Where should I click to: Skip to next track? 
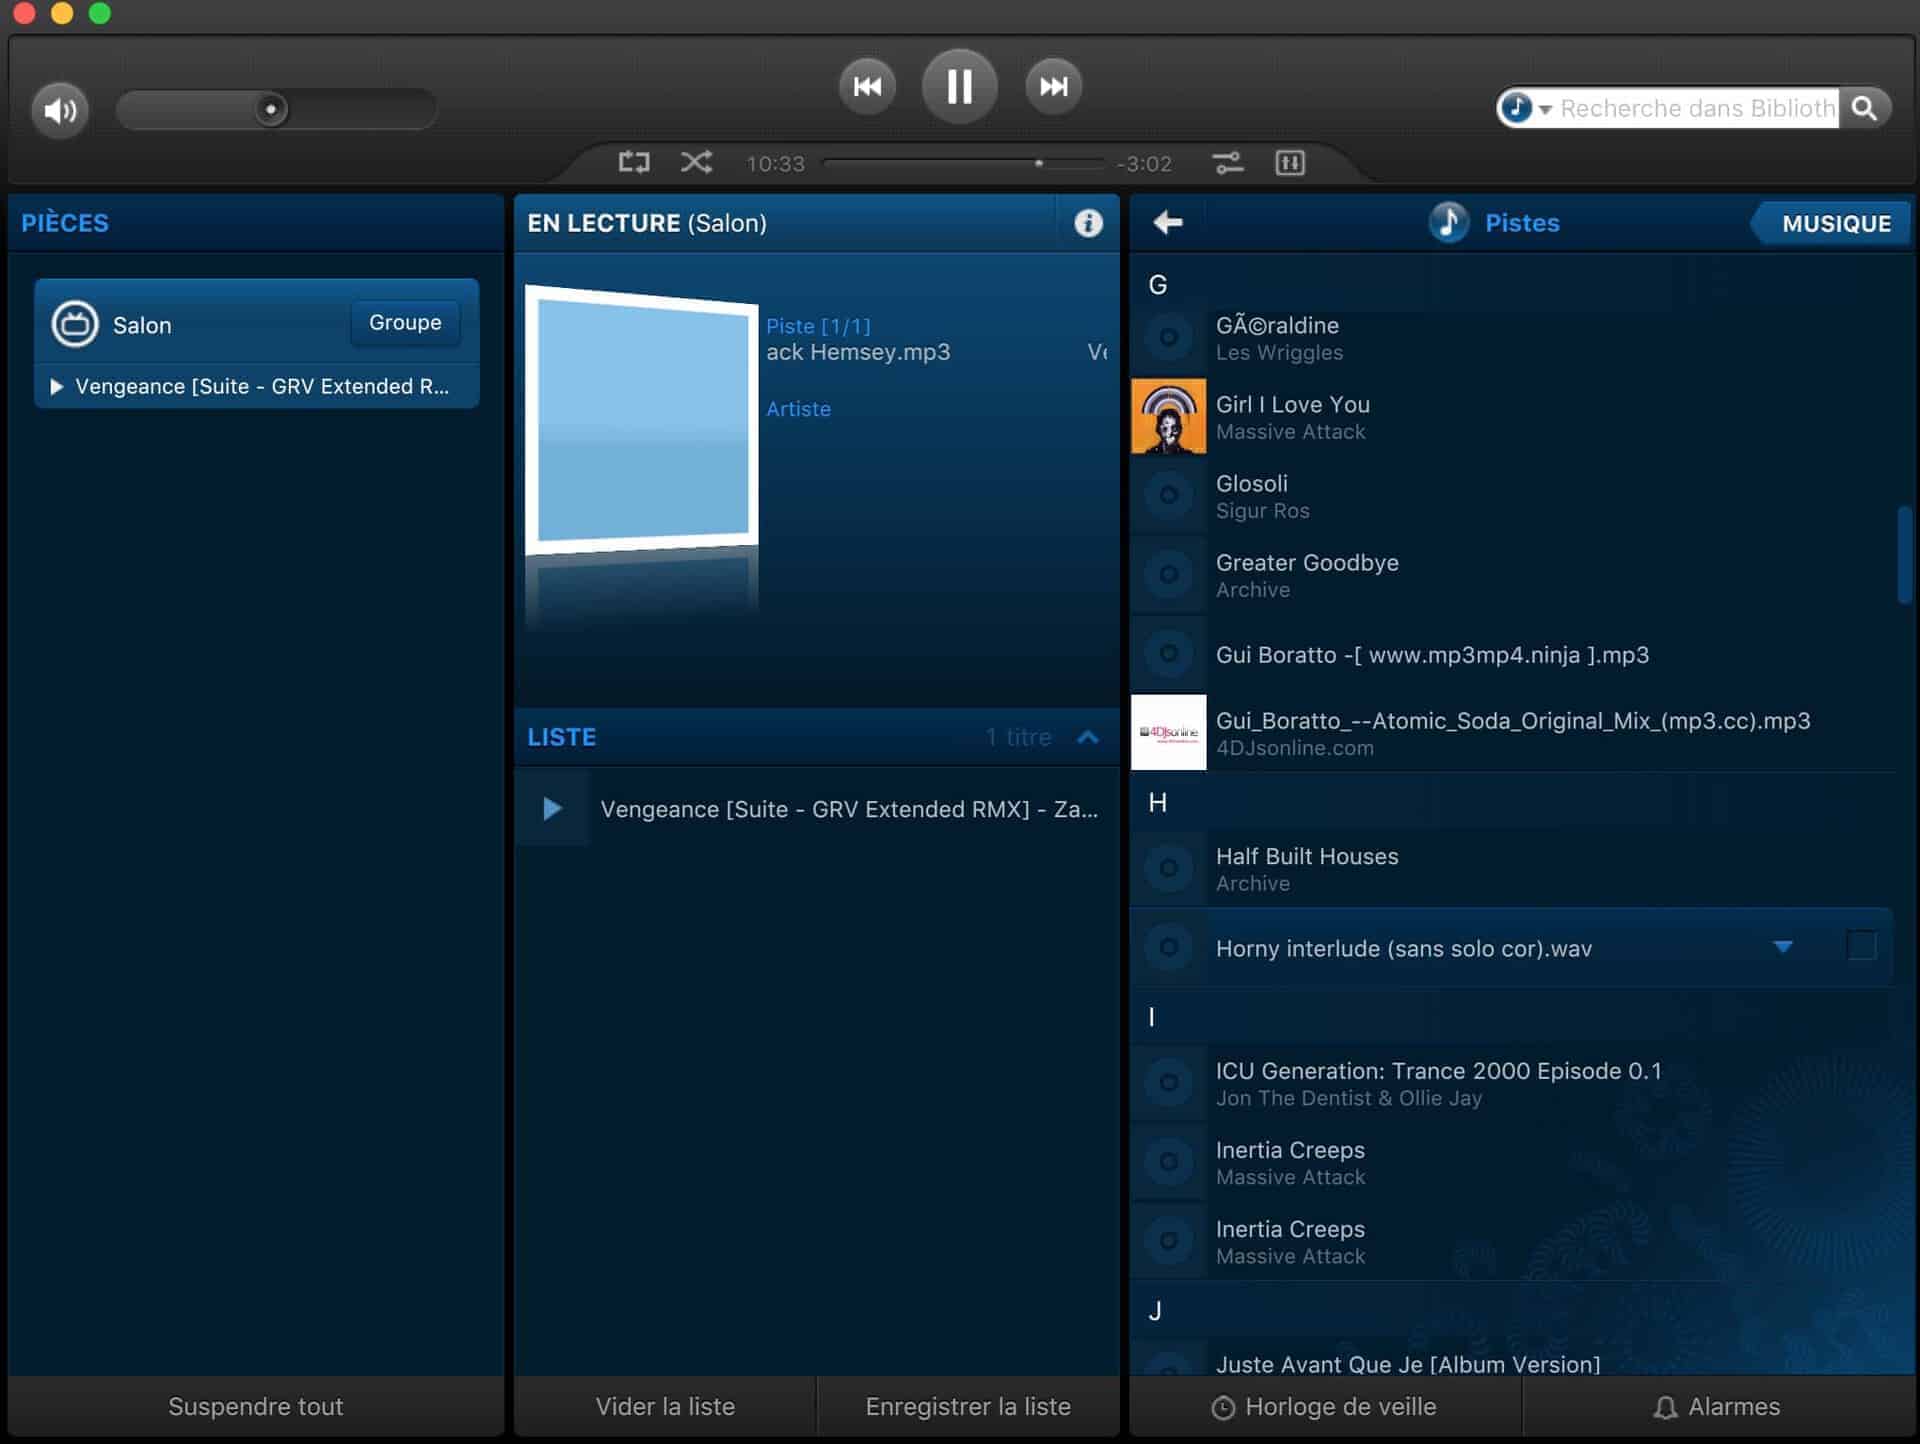point(1053,87)
